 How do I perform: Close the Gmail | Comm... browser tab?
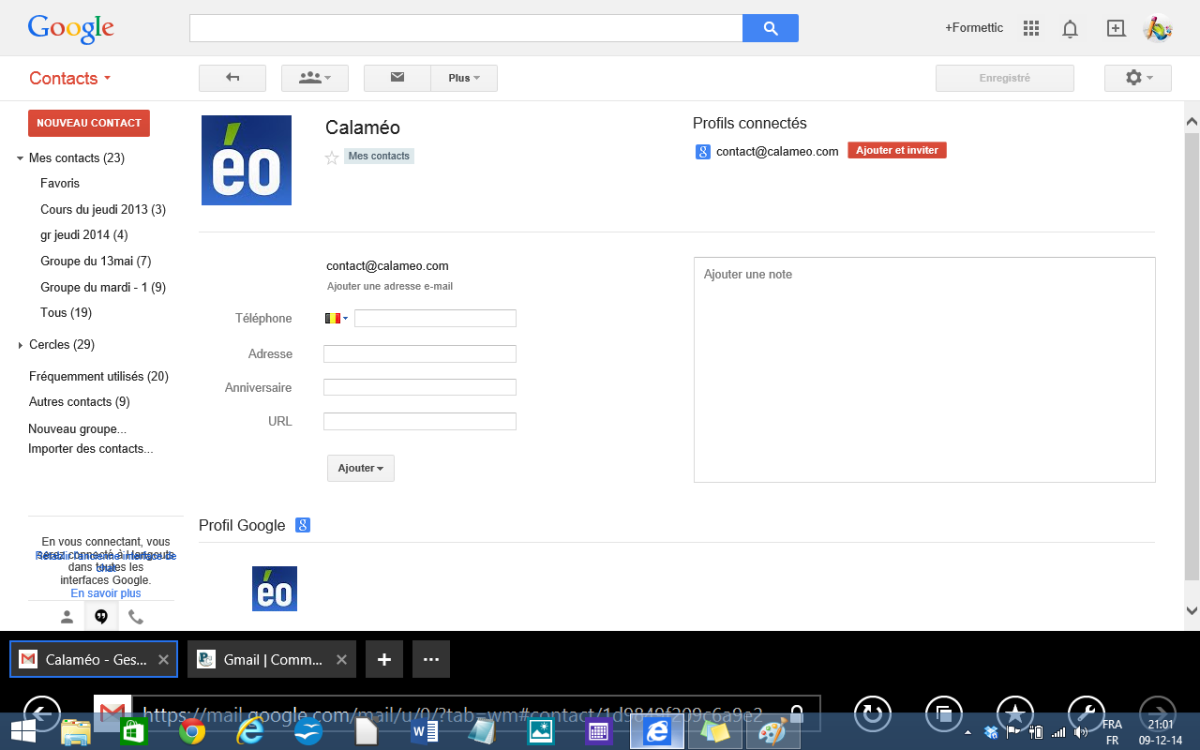(x=341, y=660)
